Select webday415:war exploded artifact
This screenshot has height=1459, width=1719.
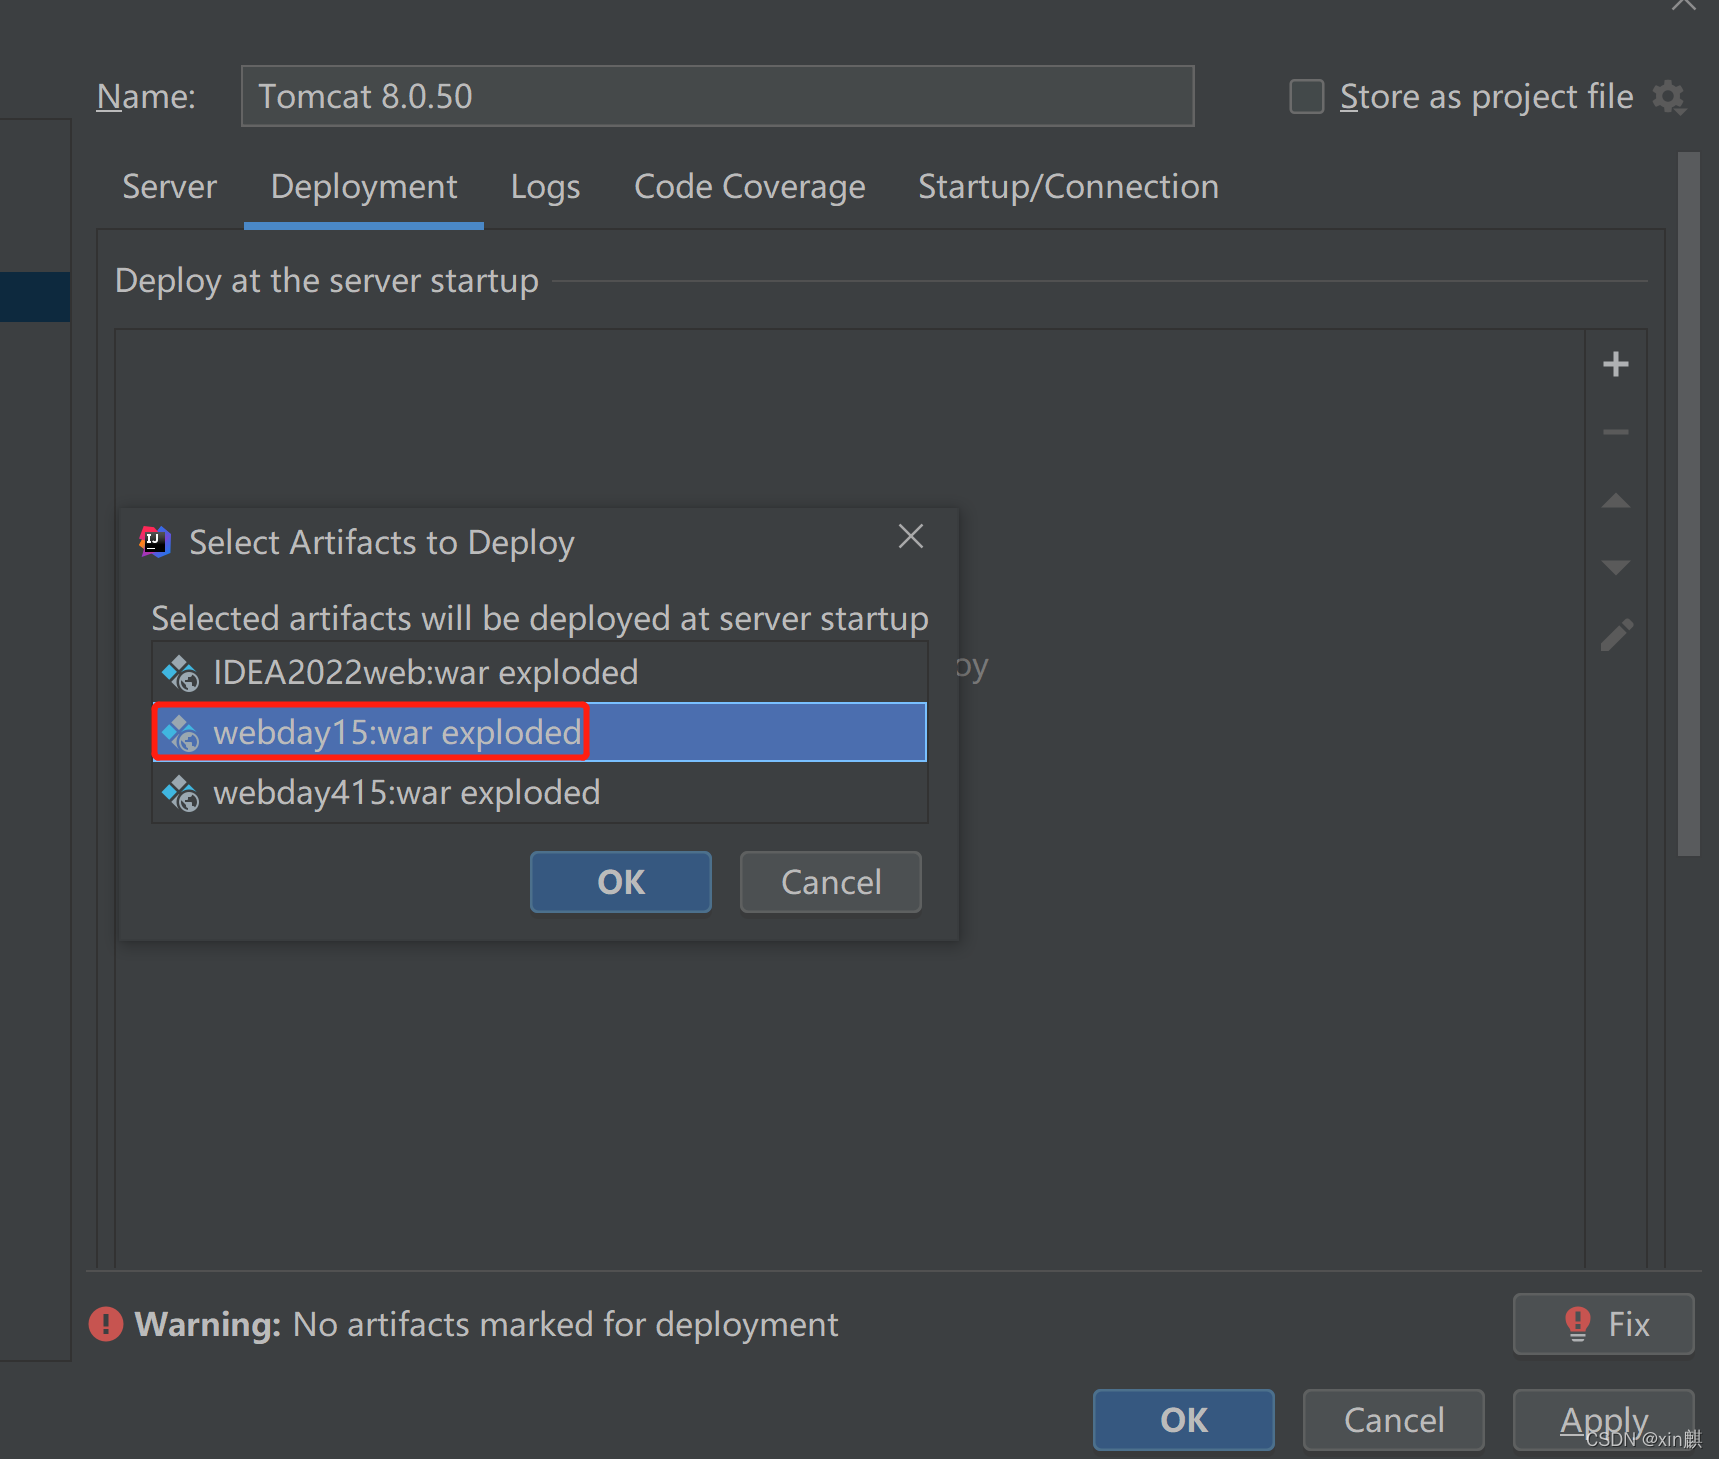click(540, 792)
